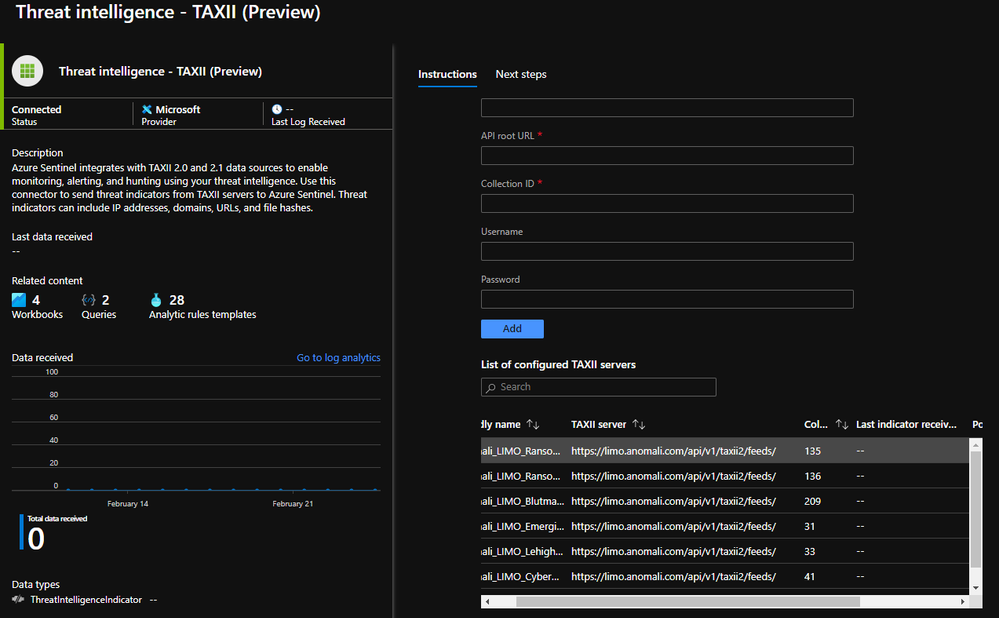Click the collection ID value 41

(809, 577)
